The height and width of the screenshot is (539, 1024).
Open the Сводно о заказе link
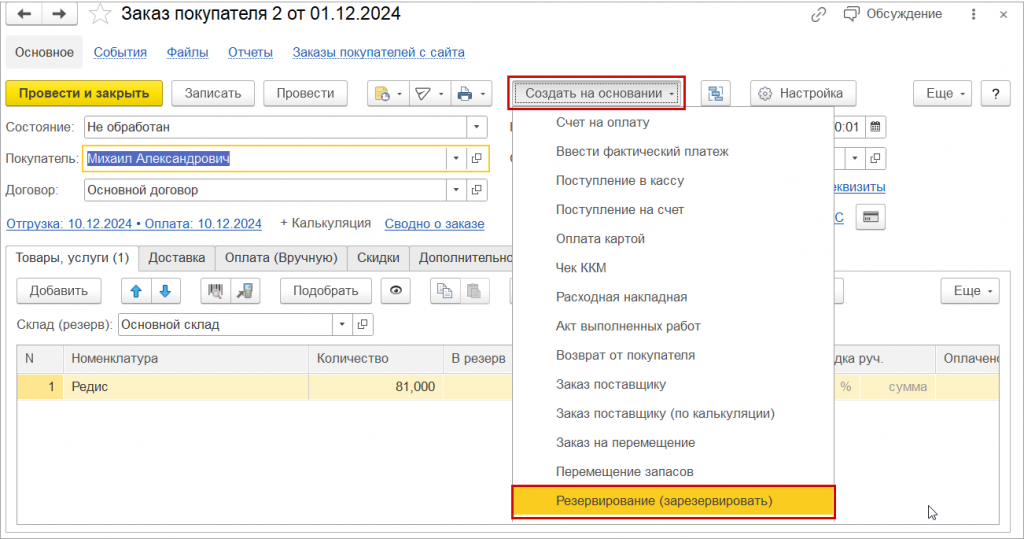click(434, 224)
